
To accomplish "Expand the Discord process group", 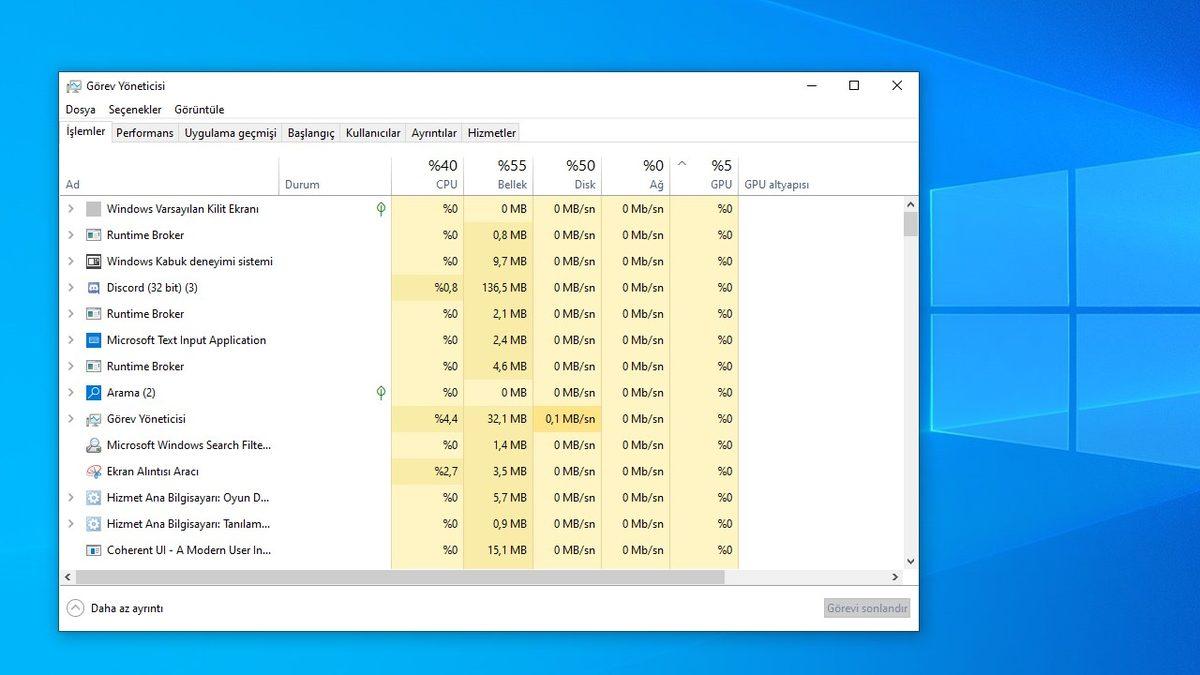I will click(x=69, y=287).
